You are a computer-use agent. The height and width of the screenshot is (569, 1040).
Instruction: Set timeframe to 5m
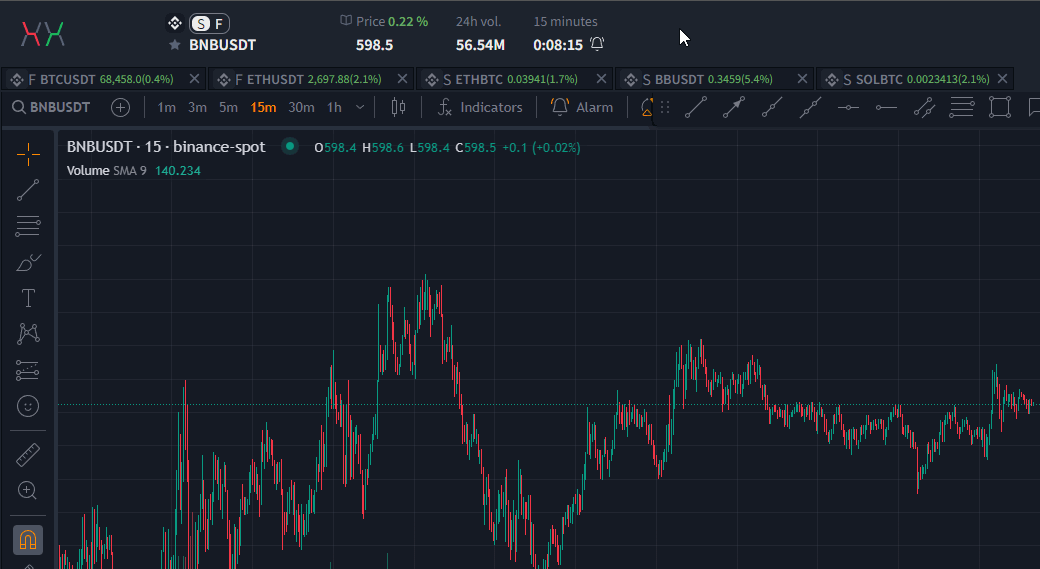(228, 107)
